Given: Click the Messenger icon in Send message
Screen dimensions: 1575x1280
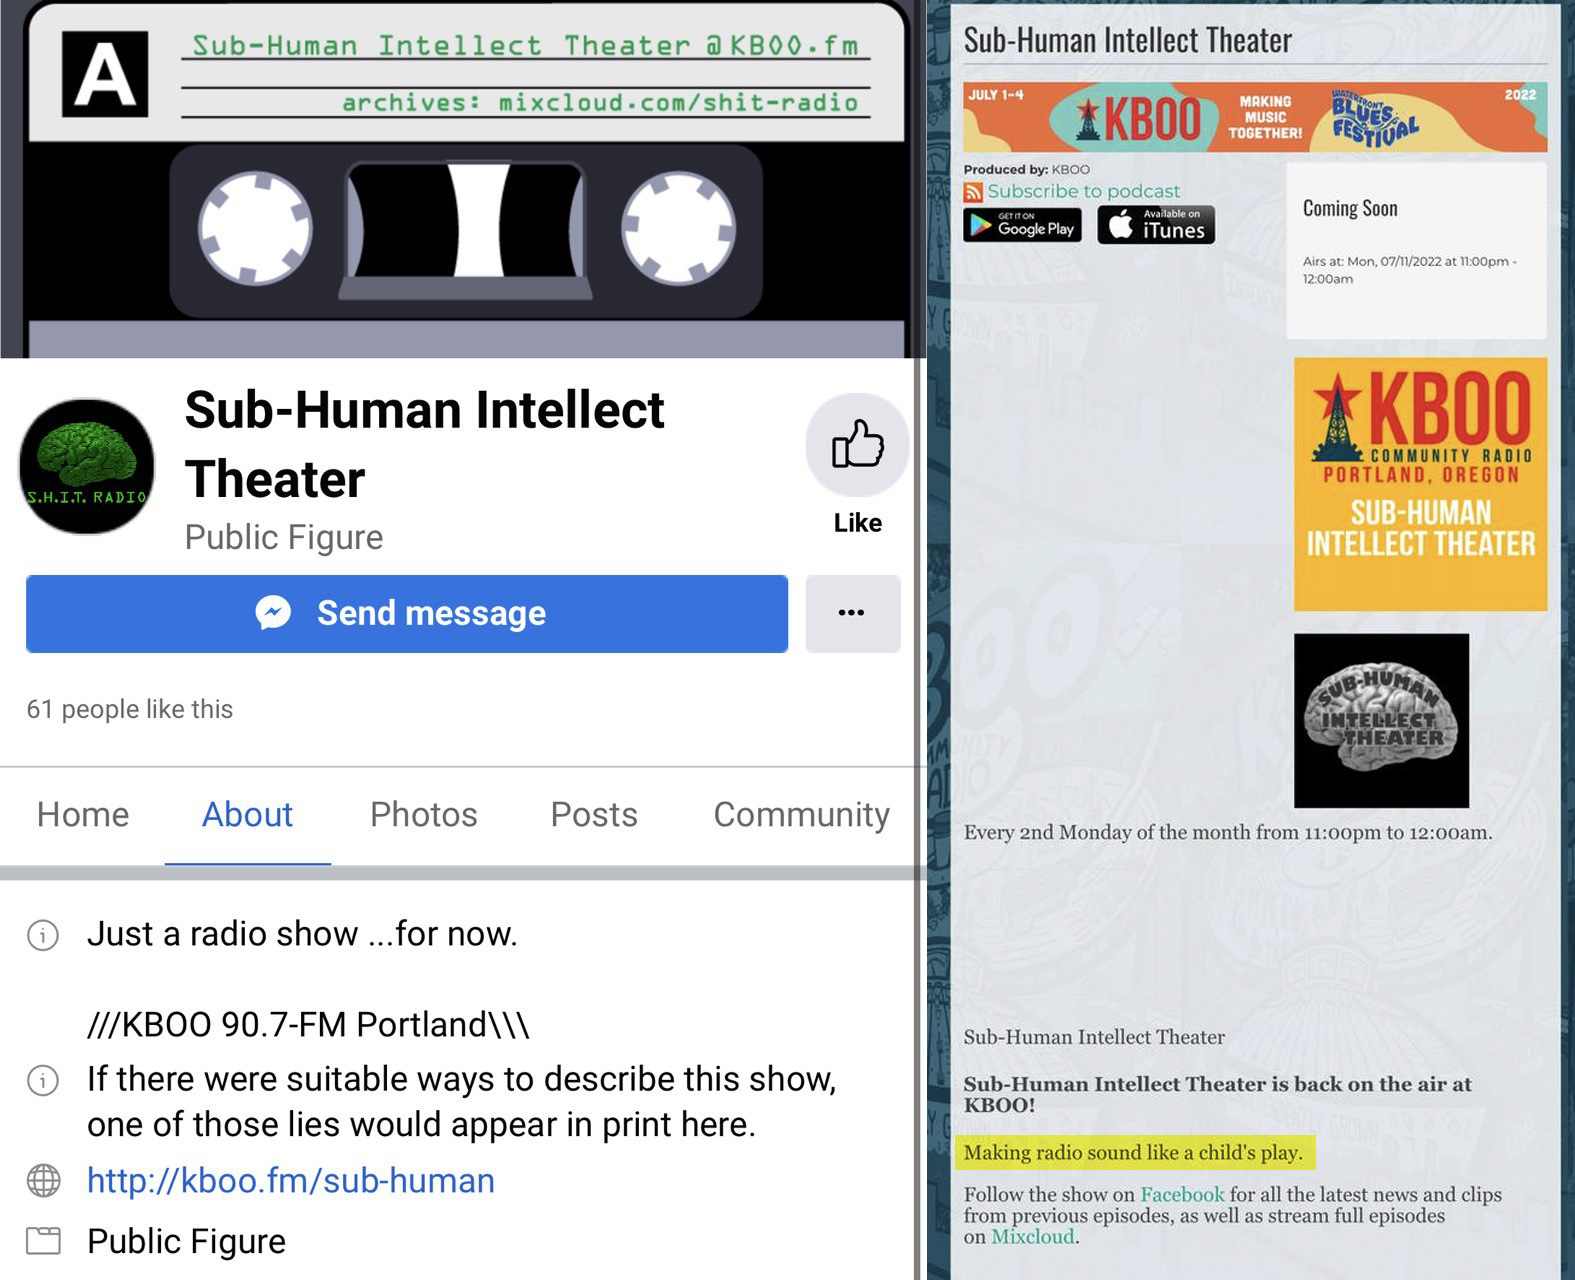Looking at the screenshot, I should click(273, 613).
